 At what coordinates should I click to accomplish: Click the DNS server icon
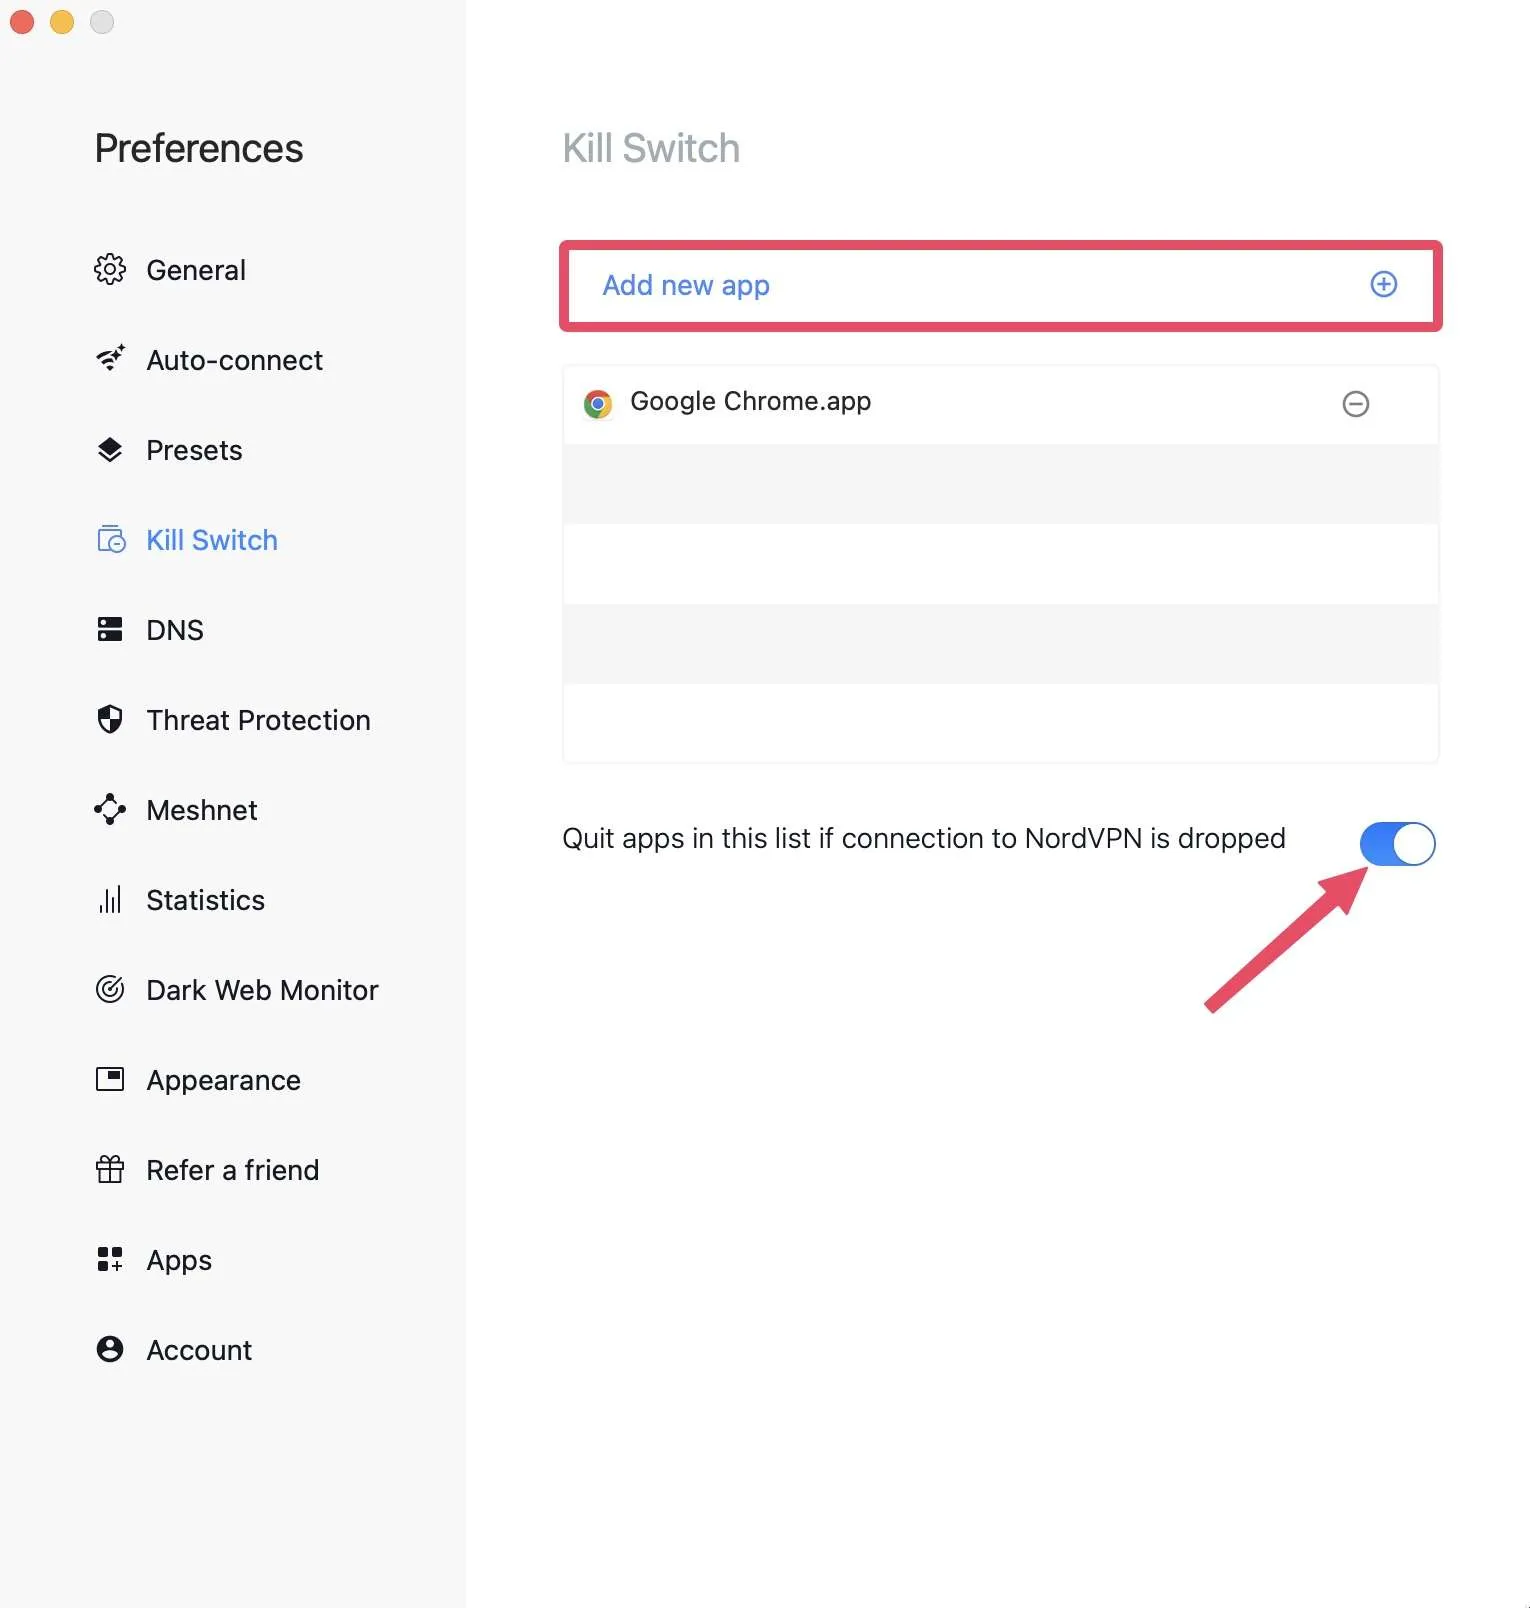(110, 629)
